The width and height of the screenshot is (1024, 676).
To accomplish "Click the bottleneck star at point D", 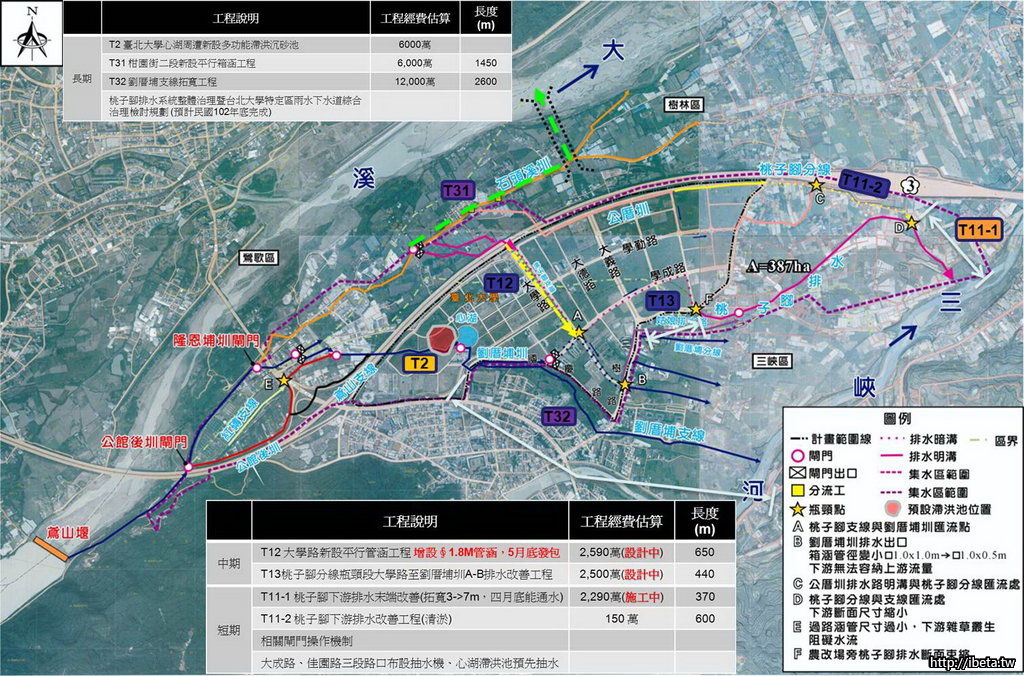I will pyautogui.click(x=911, y=222).
